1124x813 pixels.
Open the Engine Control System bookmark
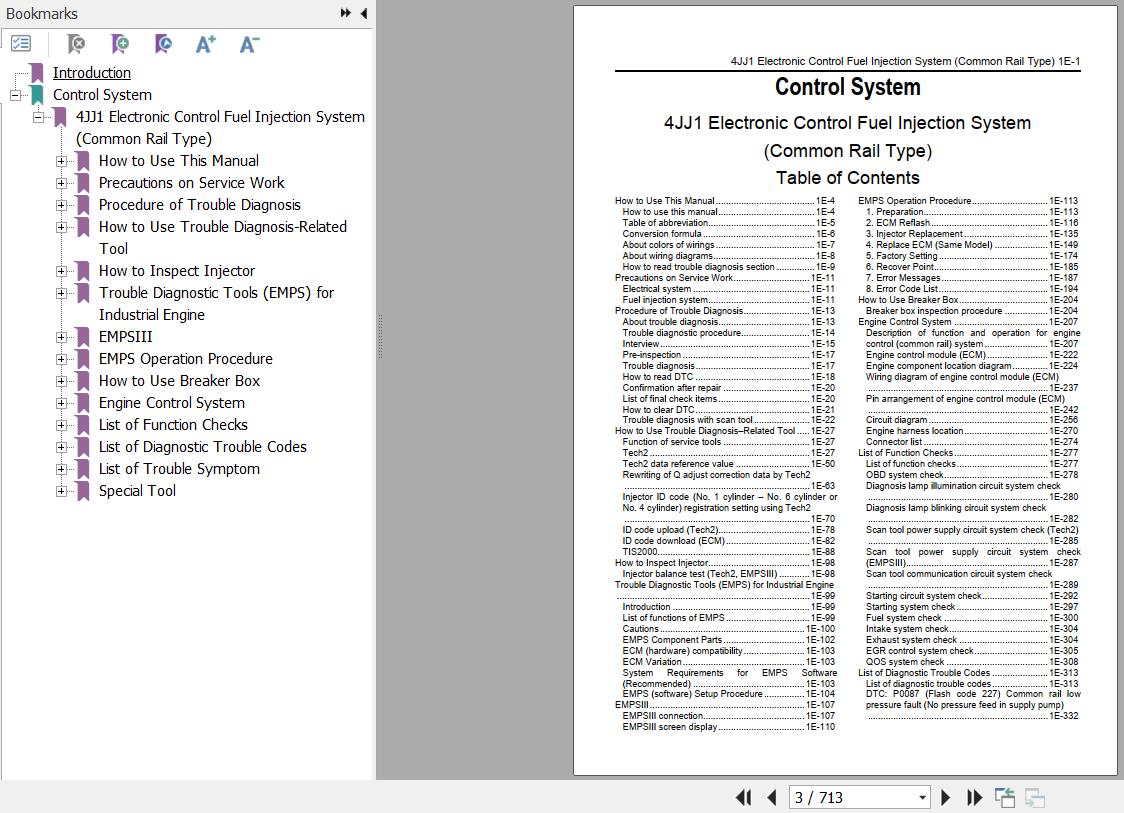pyautogui.click(x=172, y=403)
